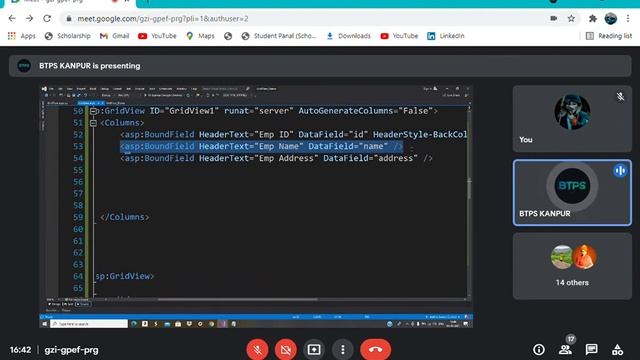Viewport: 640px width, 360px height.
Task: Click Windows search box in shared screen
Action: click(89, 324)
